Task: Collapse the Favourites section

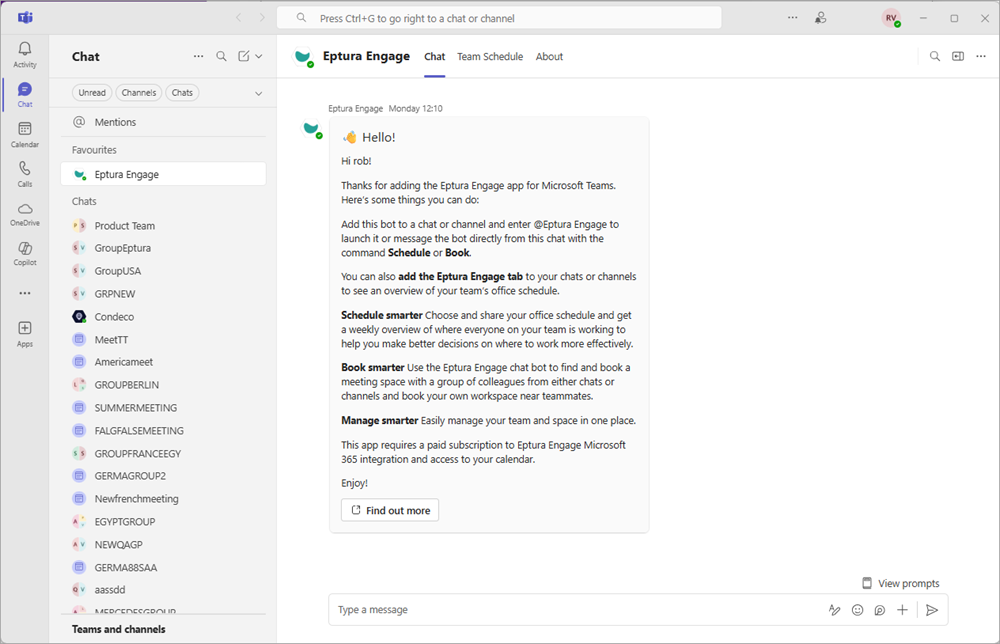Action: pyautogui.click(x=94, y=150)
